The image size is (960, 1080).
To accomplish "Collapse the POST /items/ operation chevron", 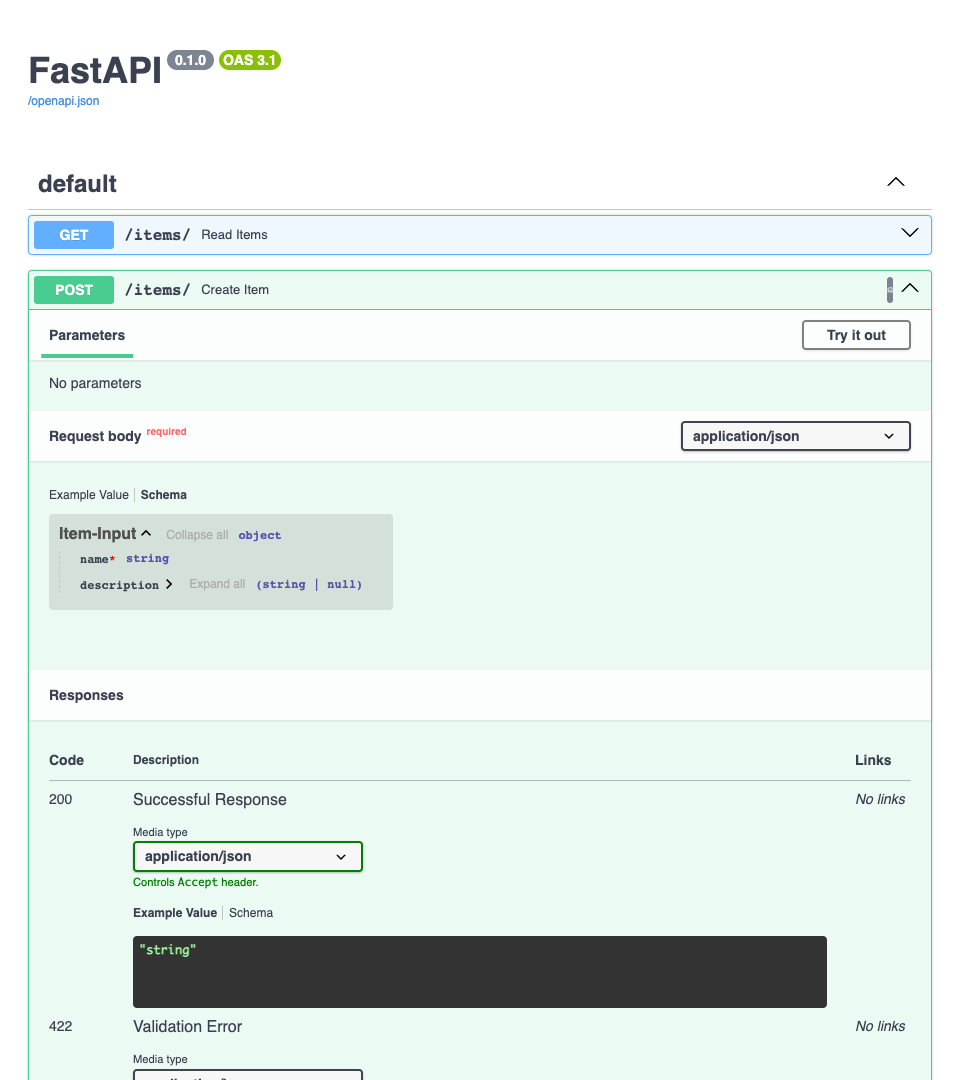I will pos(909,289).
